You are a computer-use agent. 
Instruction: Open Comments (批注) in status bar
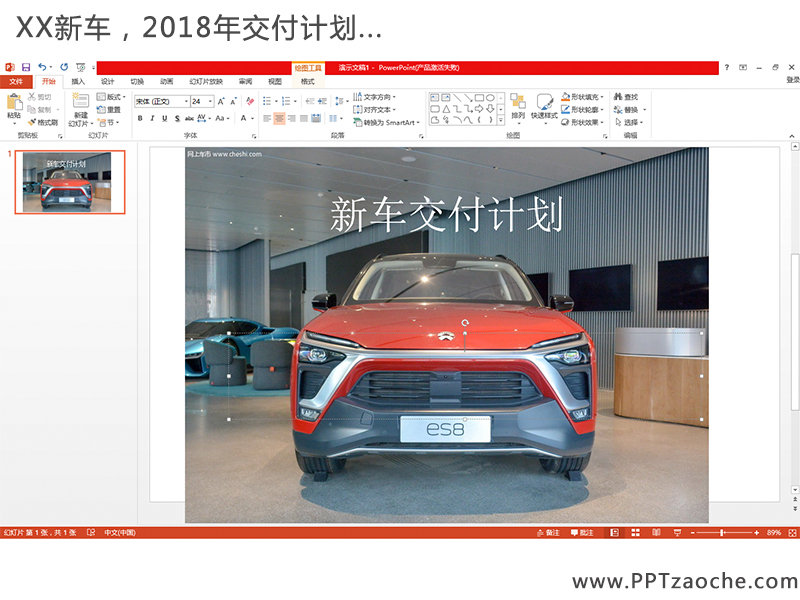tap(582, 533)
